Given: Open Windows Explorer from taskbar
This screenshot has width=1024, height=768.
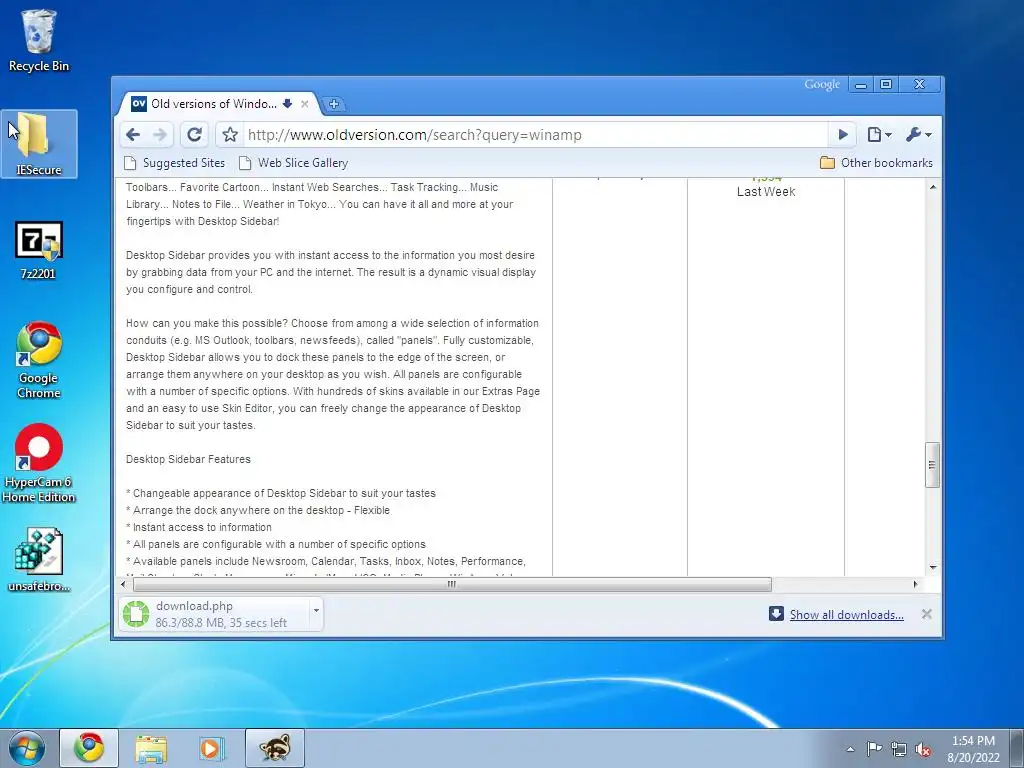Looking at the screenshot, I should 151,748.
